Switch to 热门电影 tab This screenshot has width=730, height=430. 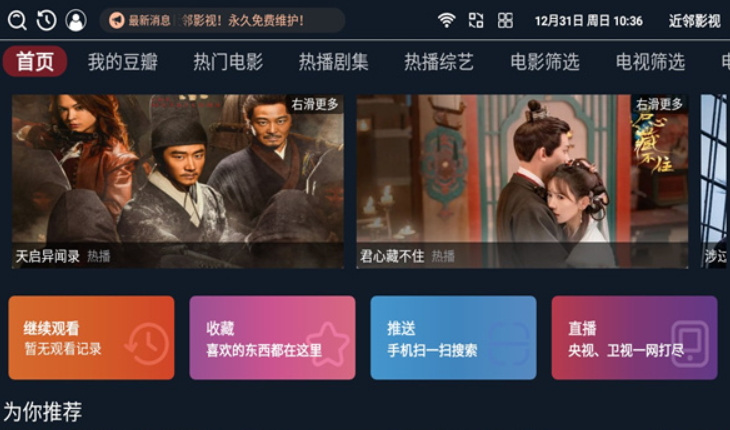pyautogui.click(x=228, y=61)
